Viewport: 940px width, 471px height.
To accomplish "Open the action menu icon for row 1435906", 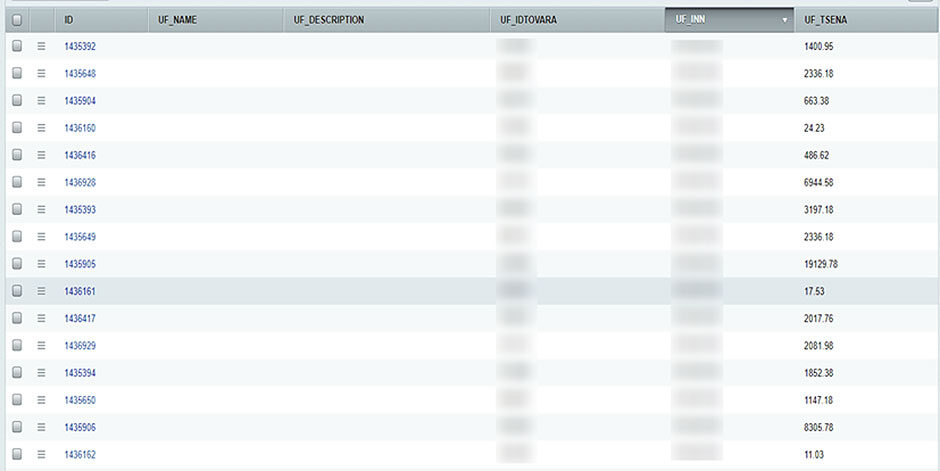I will pyautogui.click(x=41, y=427).
